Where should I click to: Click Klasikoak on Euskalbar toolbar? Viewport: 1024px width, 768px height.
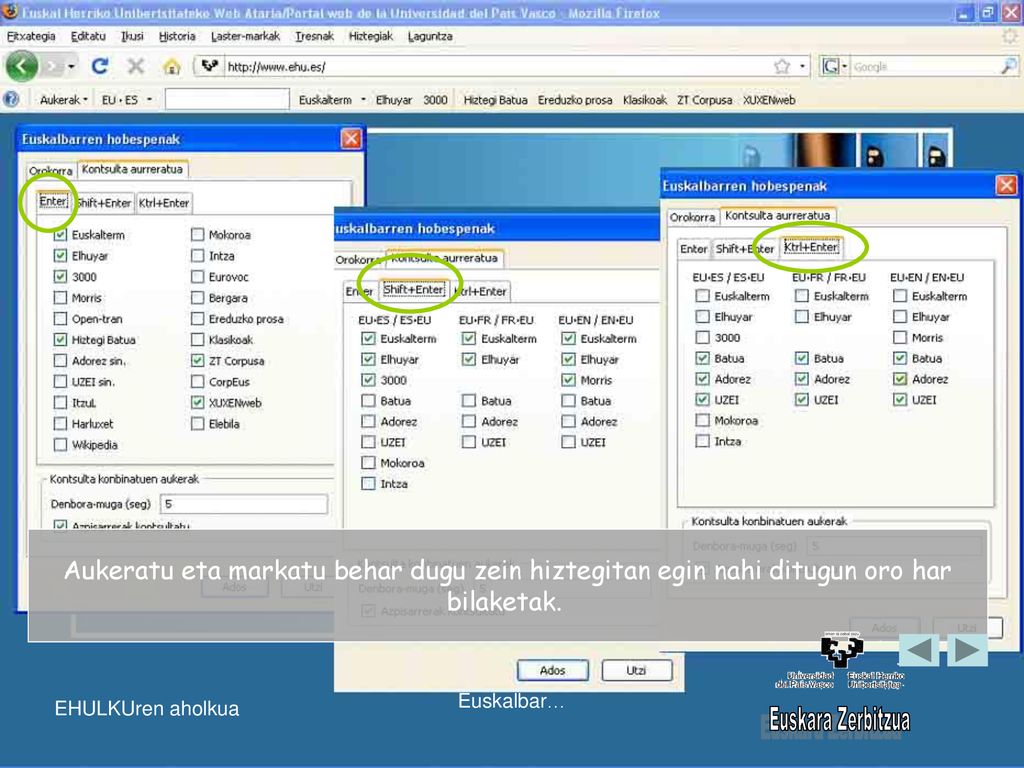pos(645,100)
